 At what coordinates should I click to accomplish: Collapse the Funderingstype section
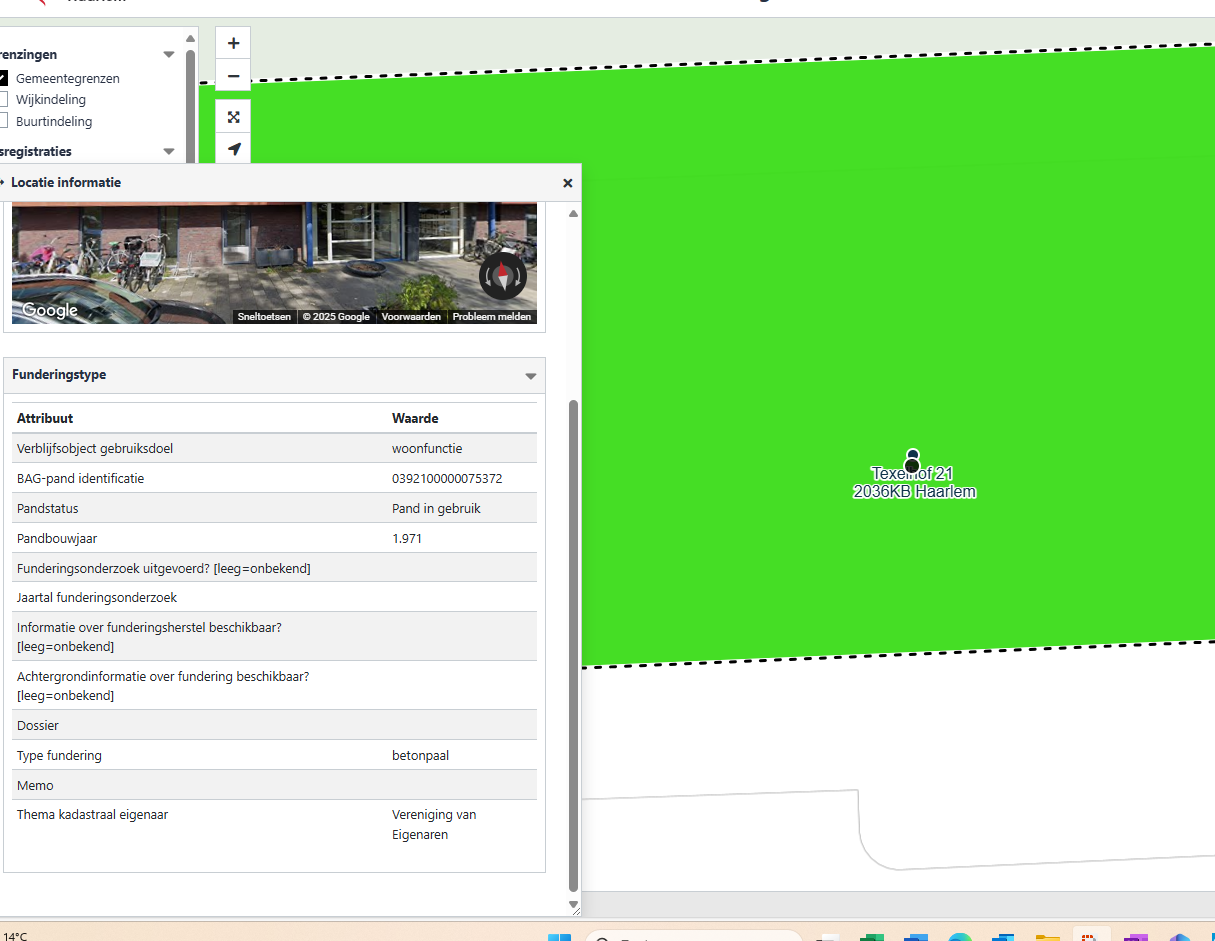coord(531,376)
